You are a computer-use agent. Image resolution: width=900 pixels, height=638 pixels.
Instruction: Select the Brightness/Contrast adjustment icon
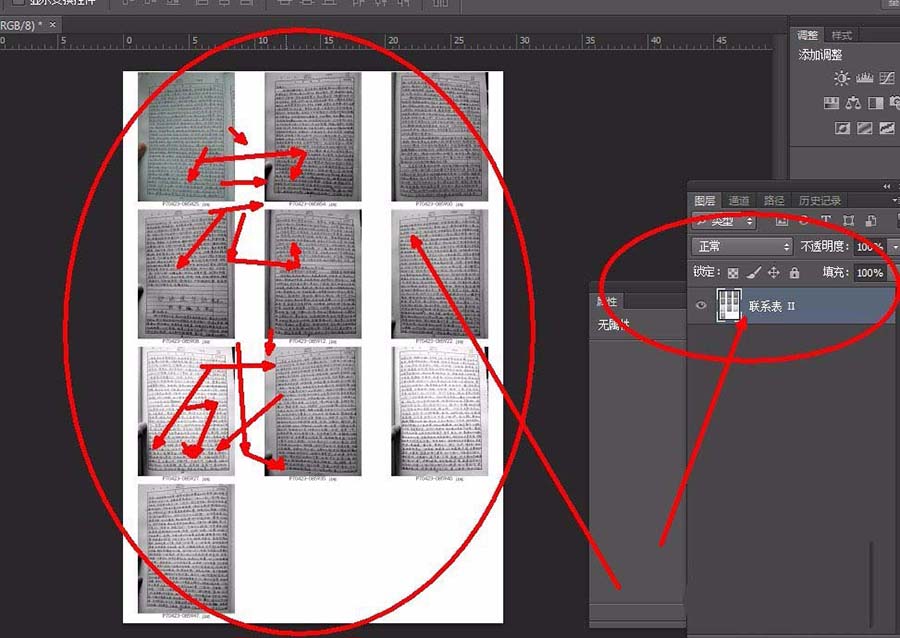pyautogui.click(x=842, y=77)
